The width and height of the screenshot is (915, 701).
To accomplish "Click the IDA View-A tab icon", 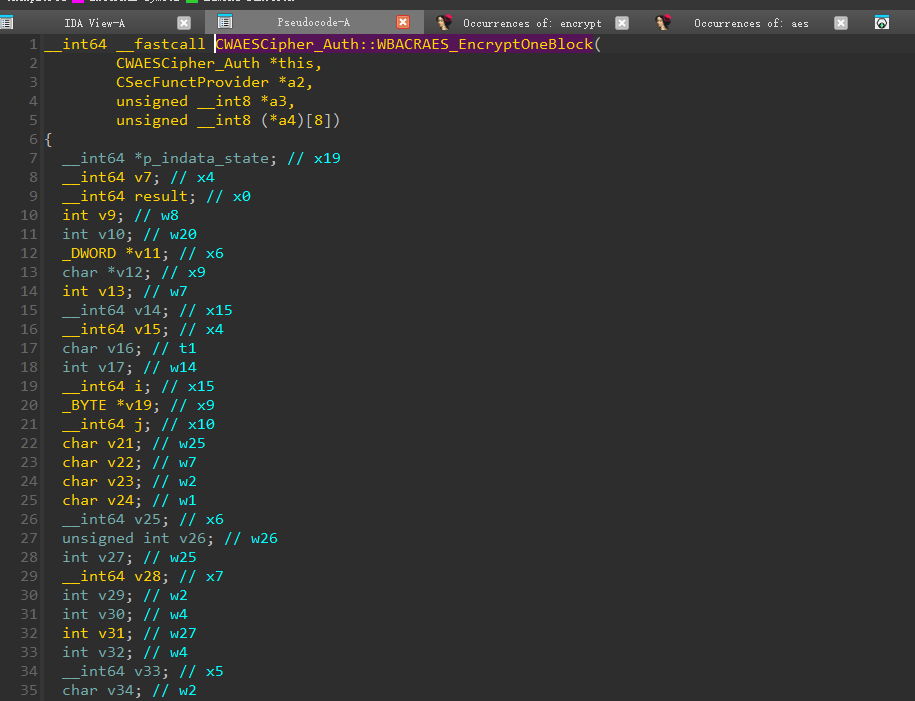I will click(6, 23).
